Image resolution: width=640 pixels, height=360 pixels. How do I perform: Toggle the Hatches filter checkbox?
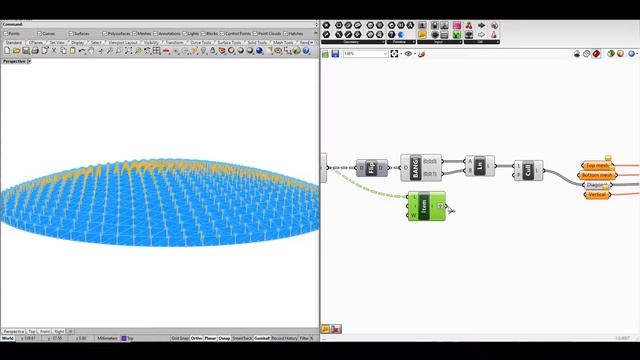(x=286, y=33)
